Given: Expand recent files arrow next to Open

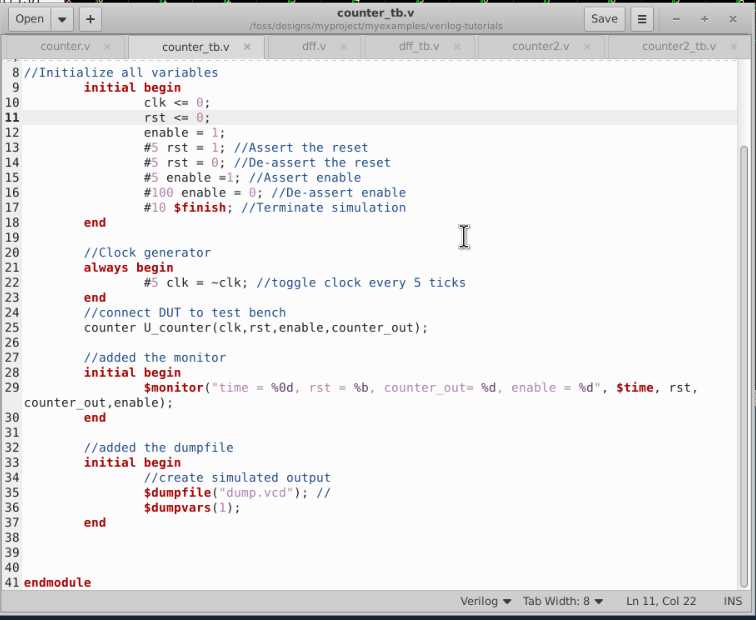Looking at the screenshot, I should click(62, 19).
